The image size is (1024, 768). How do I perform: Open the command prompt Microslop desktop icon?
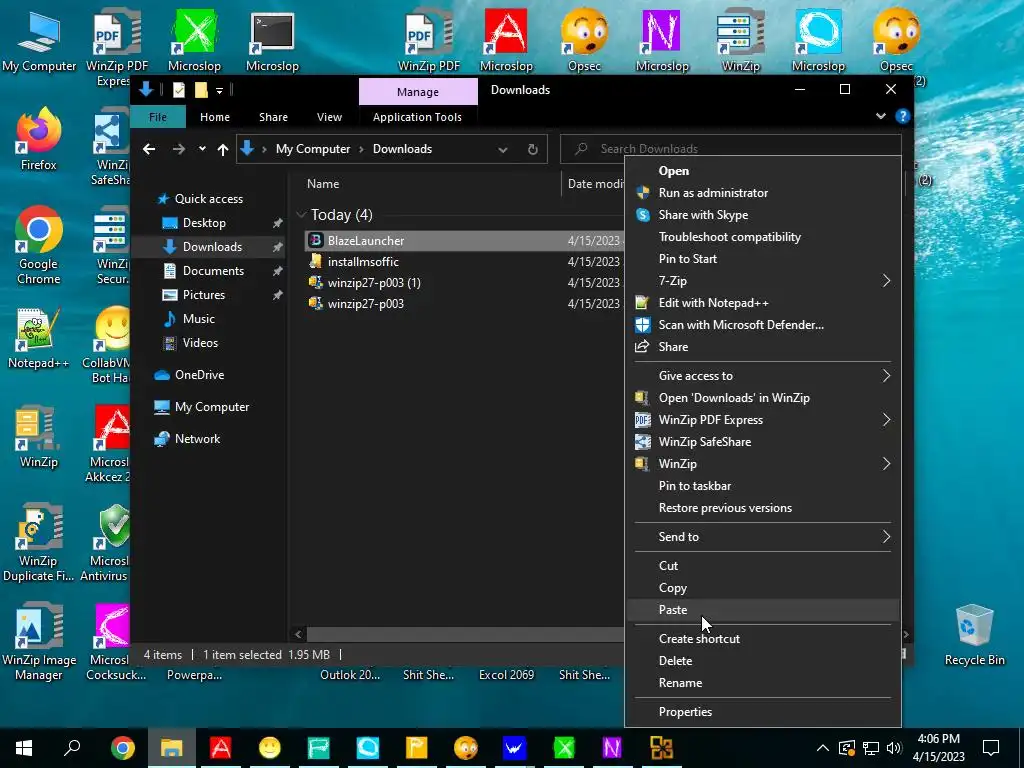(x=272, y=40)
